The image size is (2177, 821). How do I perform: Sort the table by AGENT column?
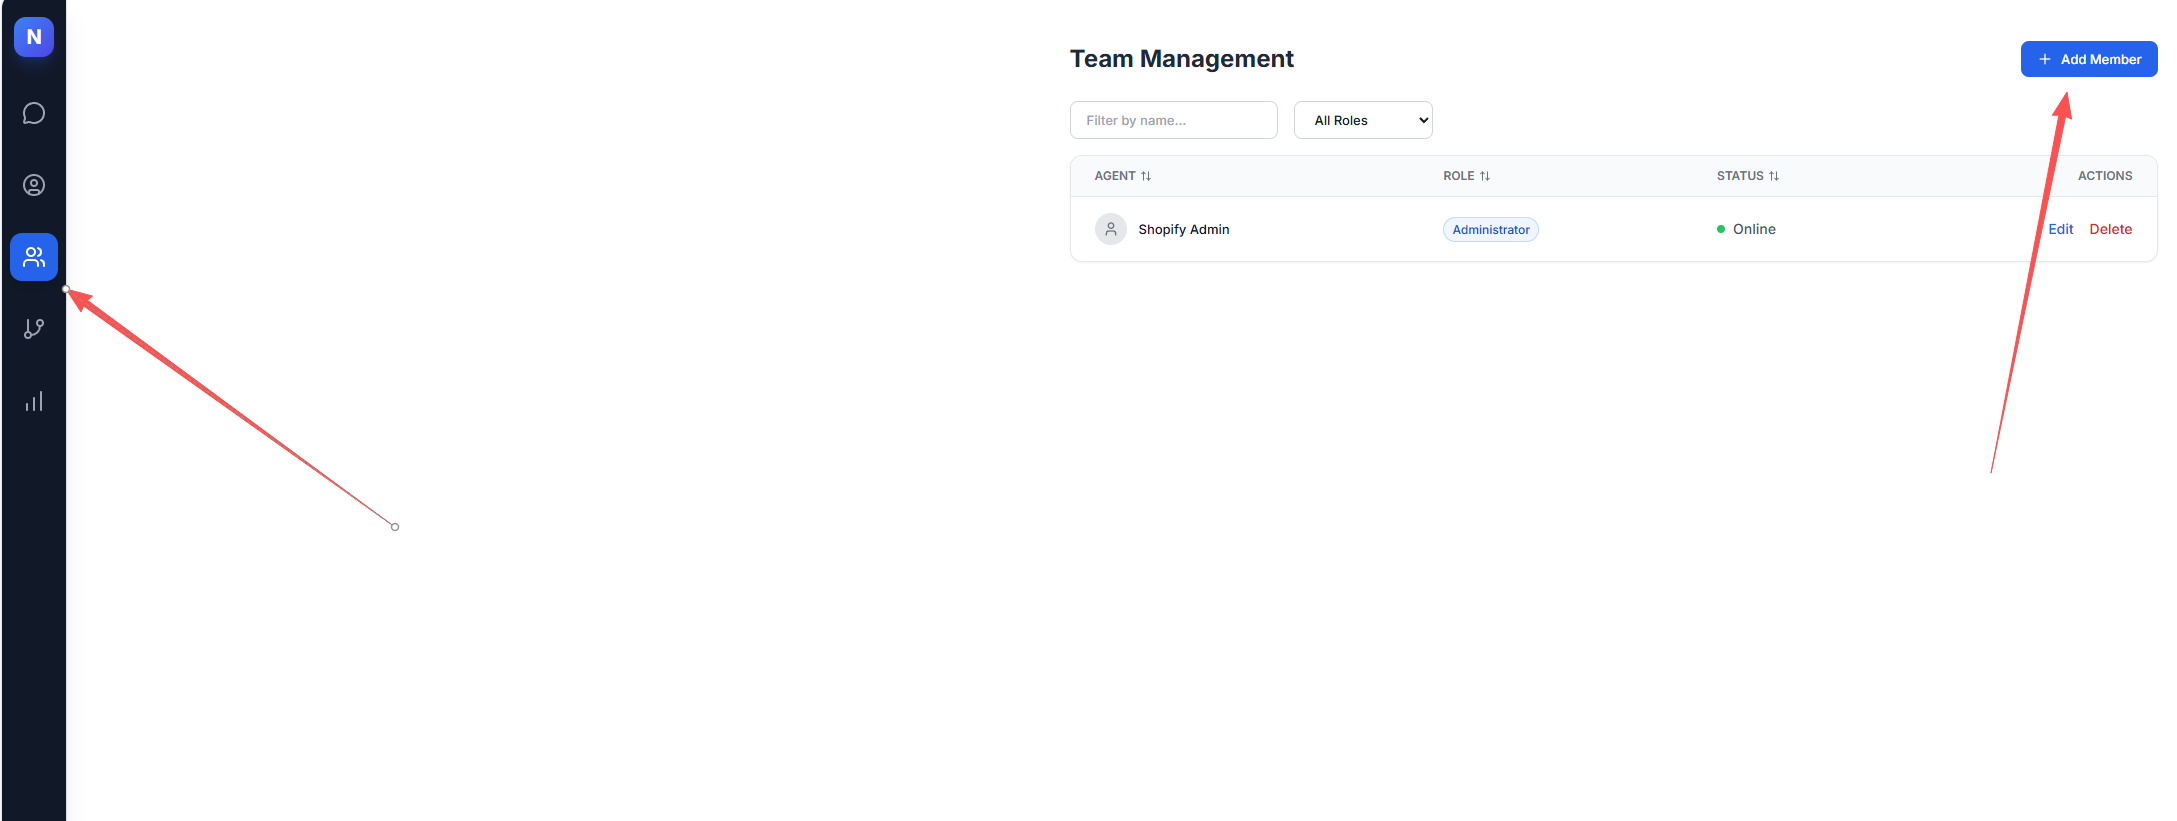point(1122,176)
